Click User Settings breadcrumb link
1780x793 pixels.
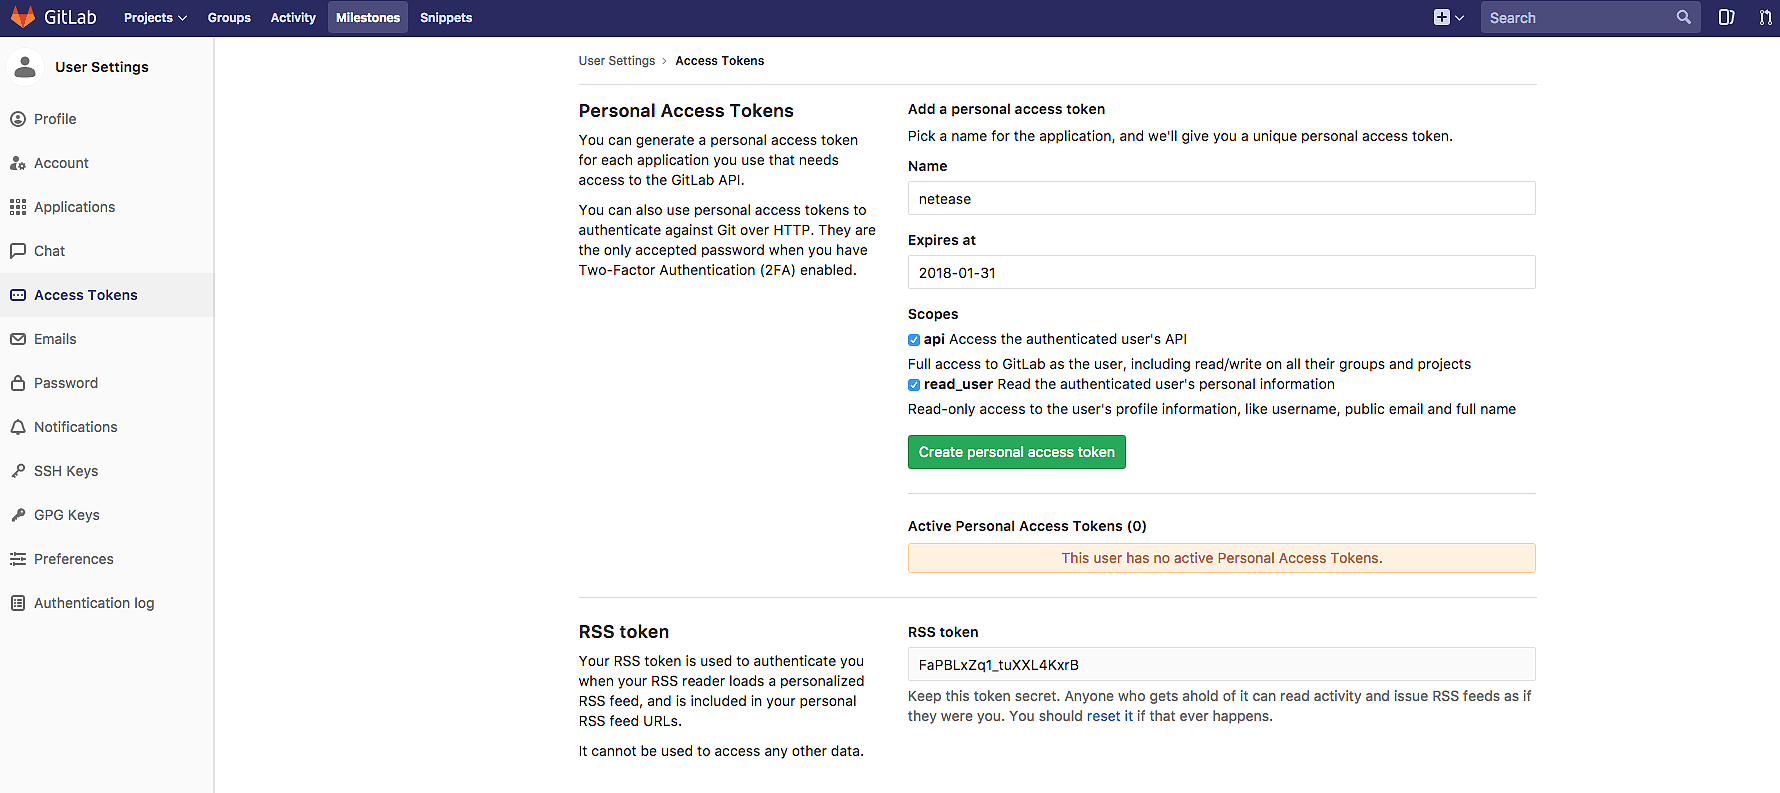(x=616, y=61)
